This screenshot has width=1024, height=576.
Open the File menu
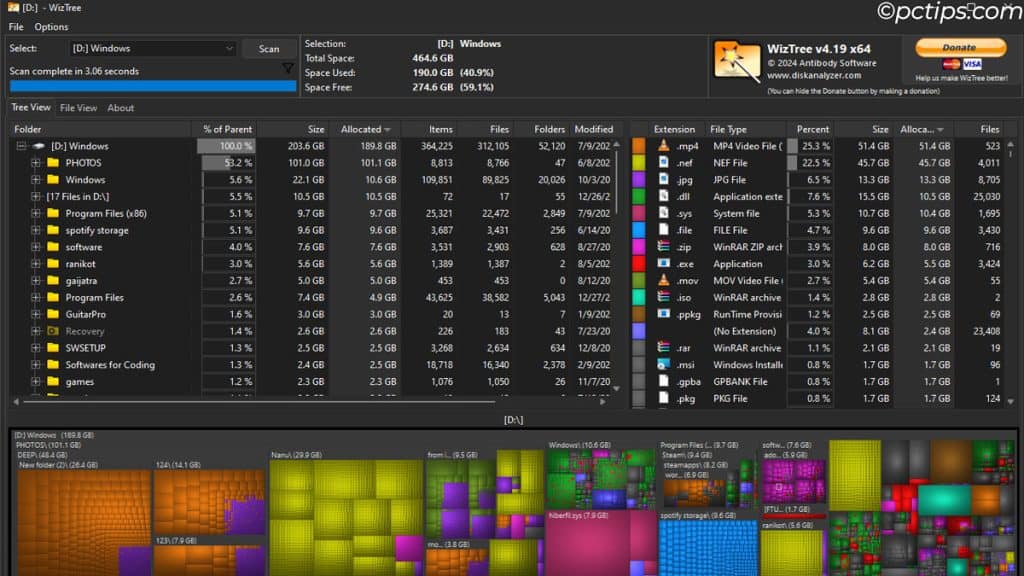tap(16, 27)
